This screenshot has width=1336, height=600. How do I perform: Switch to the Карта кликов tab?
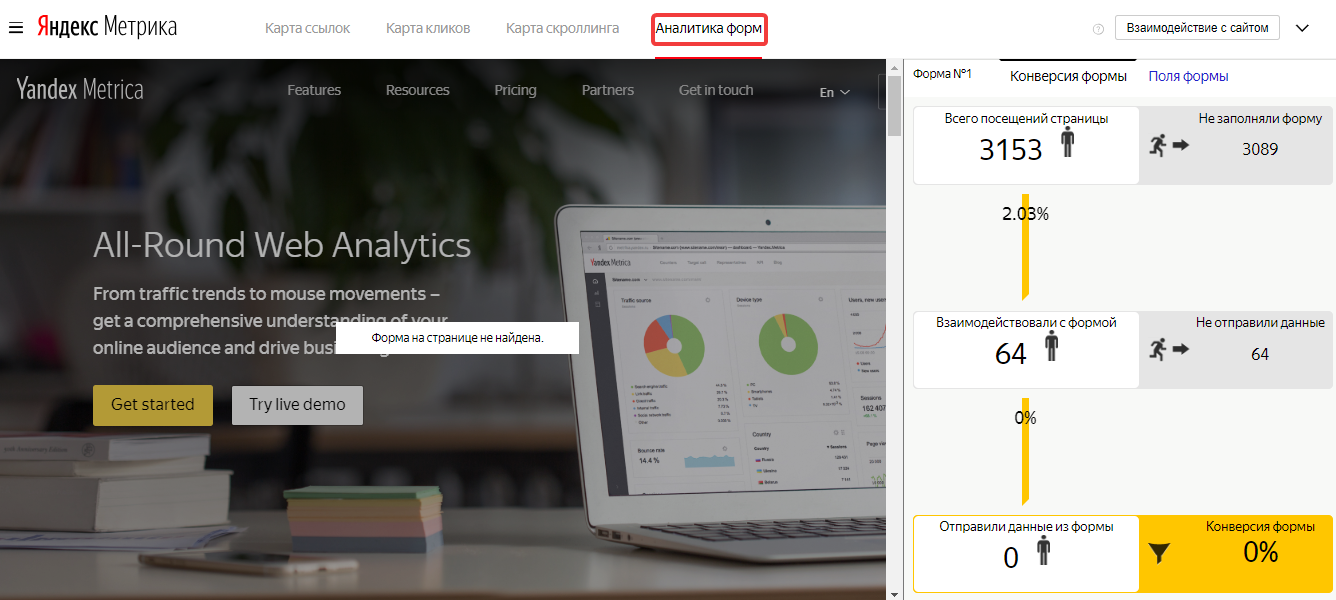click(x=428, y=28)
